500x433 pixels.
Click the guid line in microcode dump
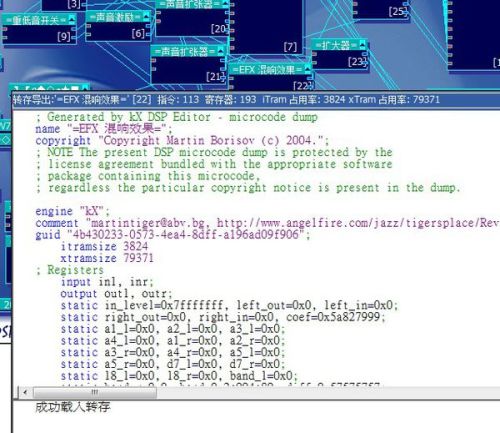pos(173,234)
